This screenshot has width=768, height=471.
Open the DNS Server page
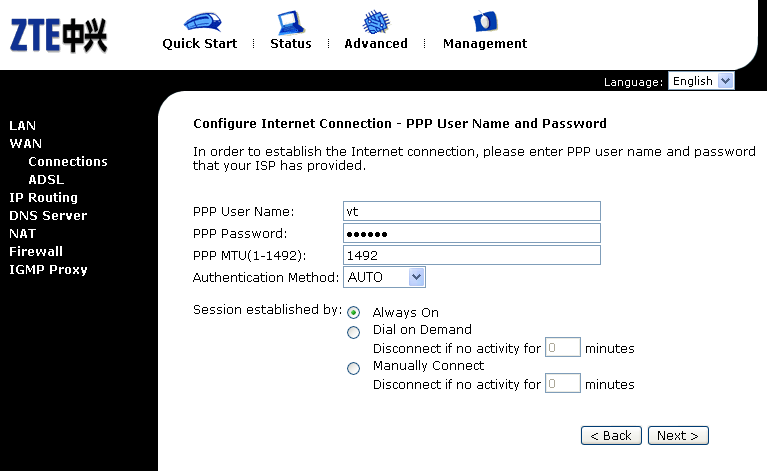point(48,215)
